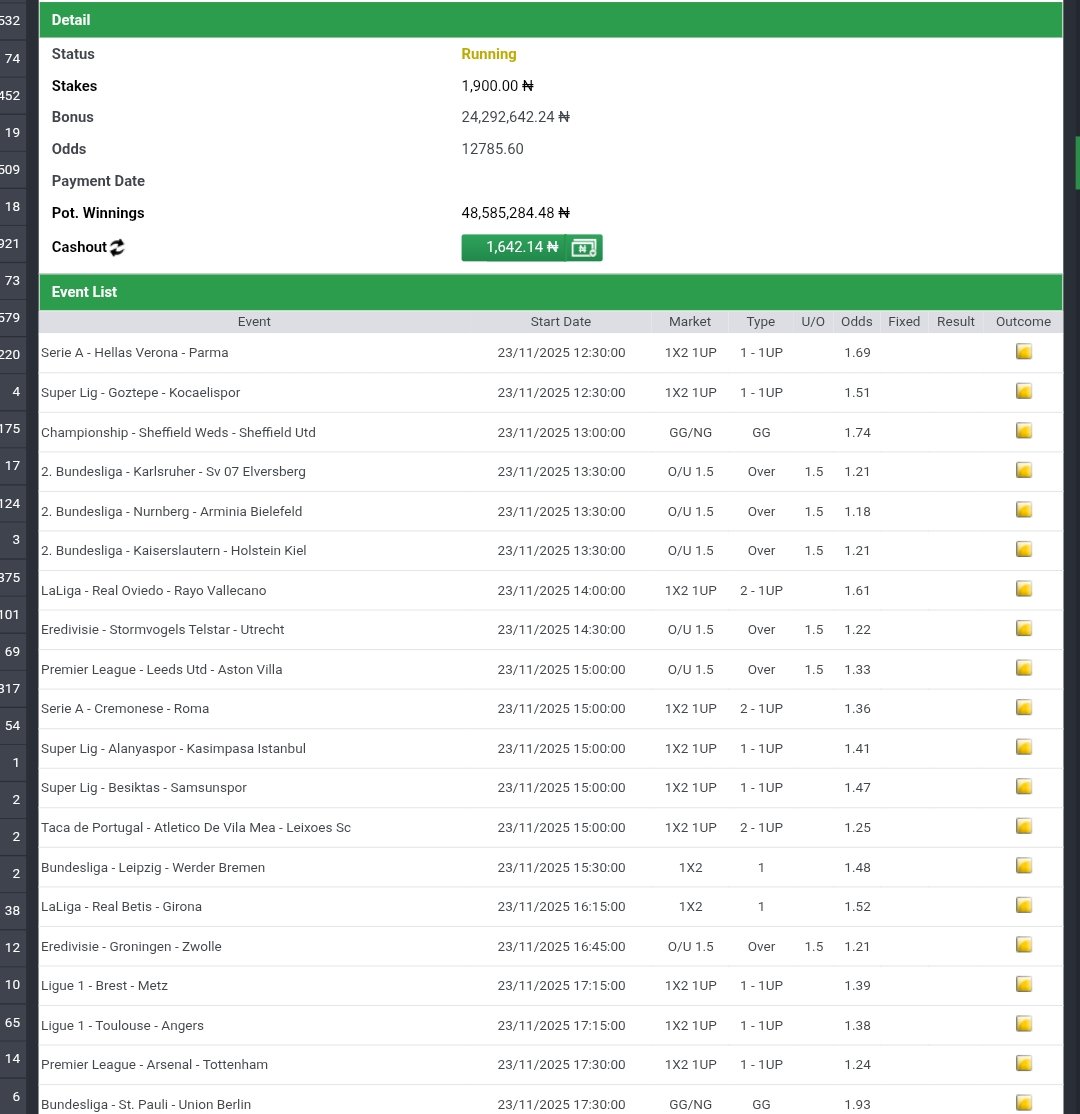Click the Start Date column header
The width and height of the screenshot is (1080, 1114).
561,321
